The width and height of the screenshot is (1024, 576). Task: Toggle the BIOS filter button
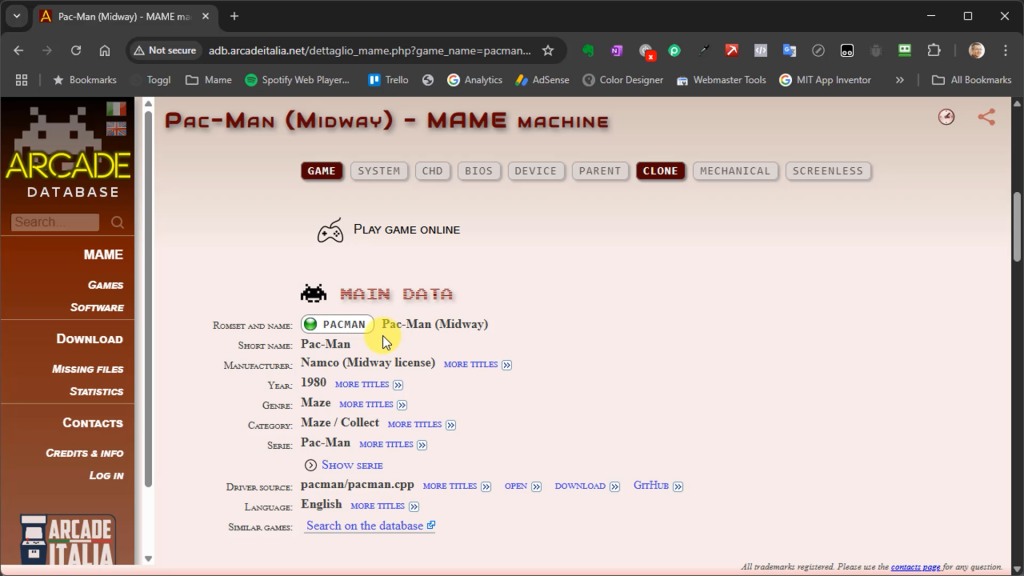tap(479, 171)
